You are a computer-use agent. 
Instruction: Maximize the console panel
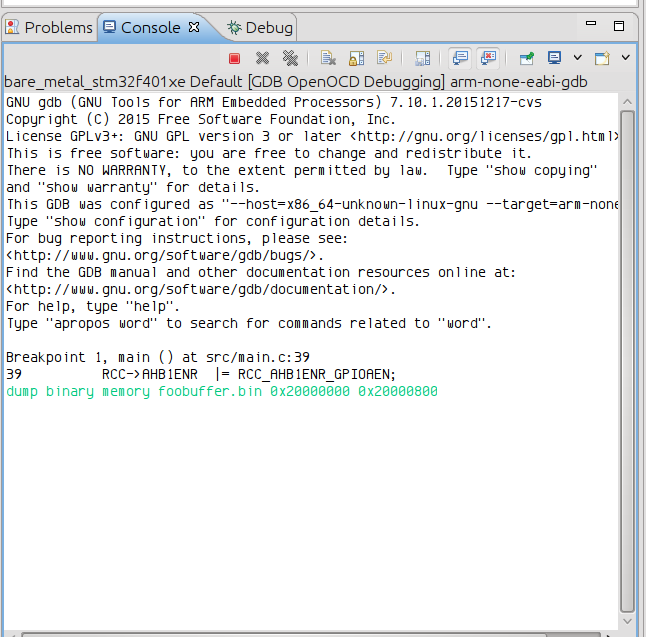coord(619,26)
